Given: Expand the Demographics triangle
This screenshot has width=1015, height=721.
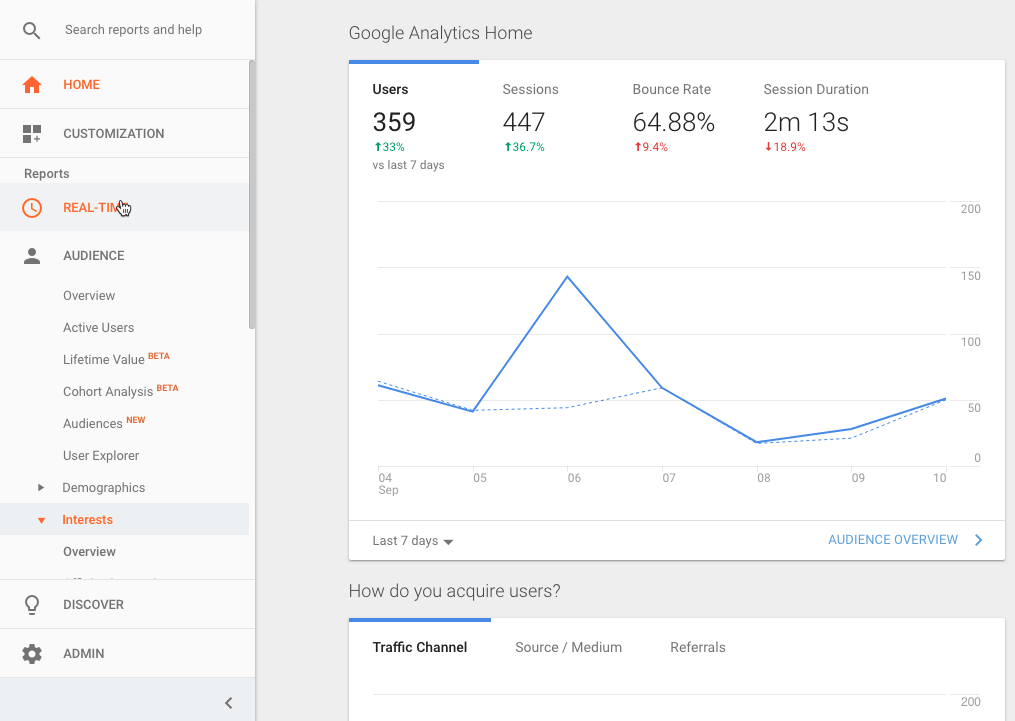Looking at the screenshot, I should pos(41,487).
